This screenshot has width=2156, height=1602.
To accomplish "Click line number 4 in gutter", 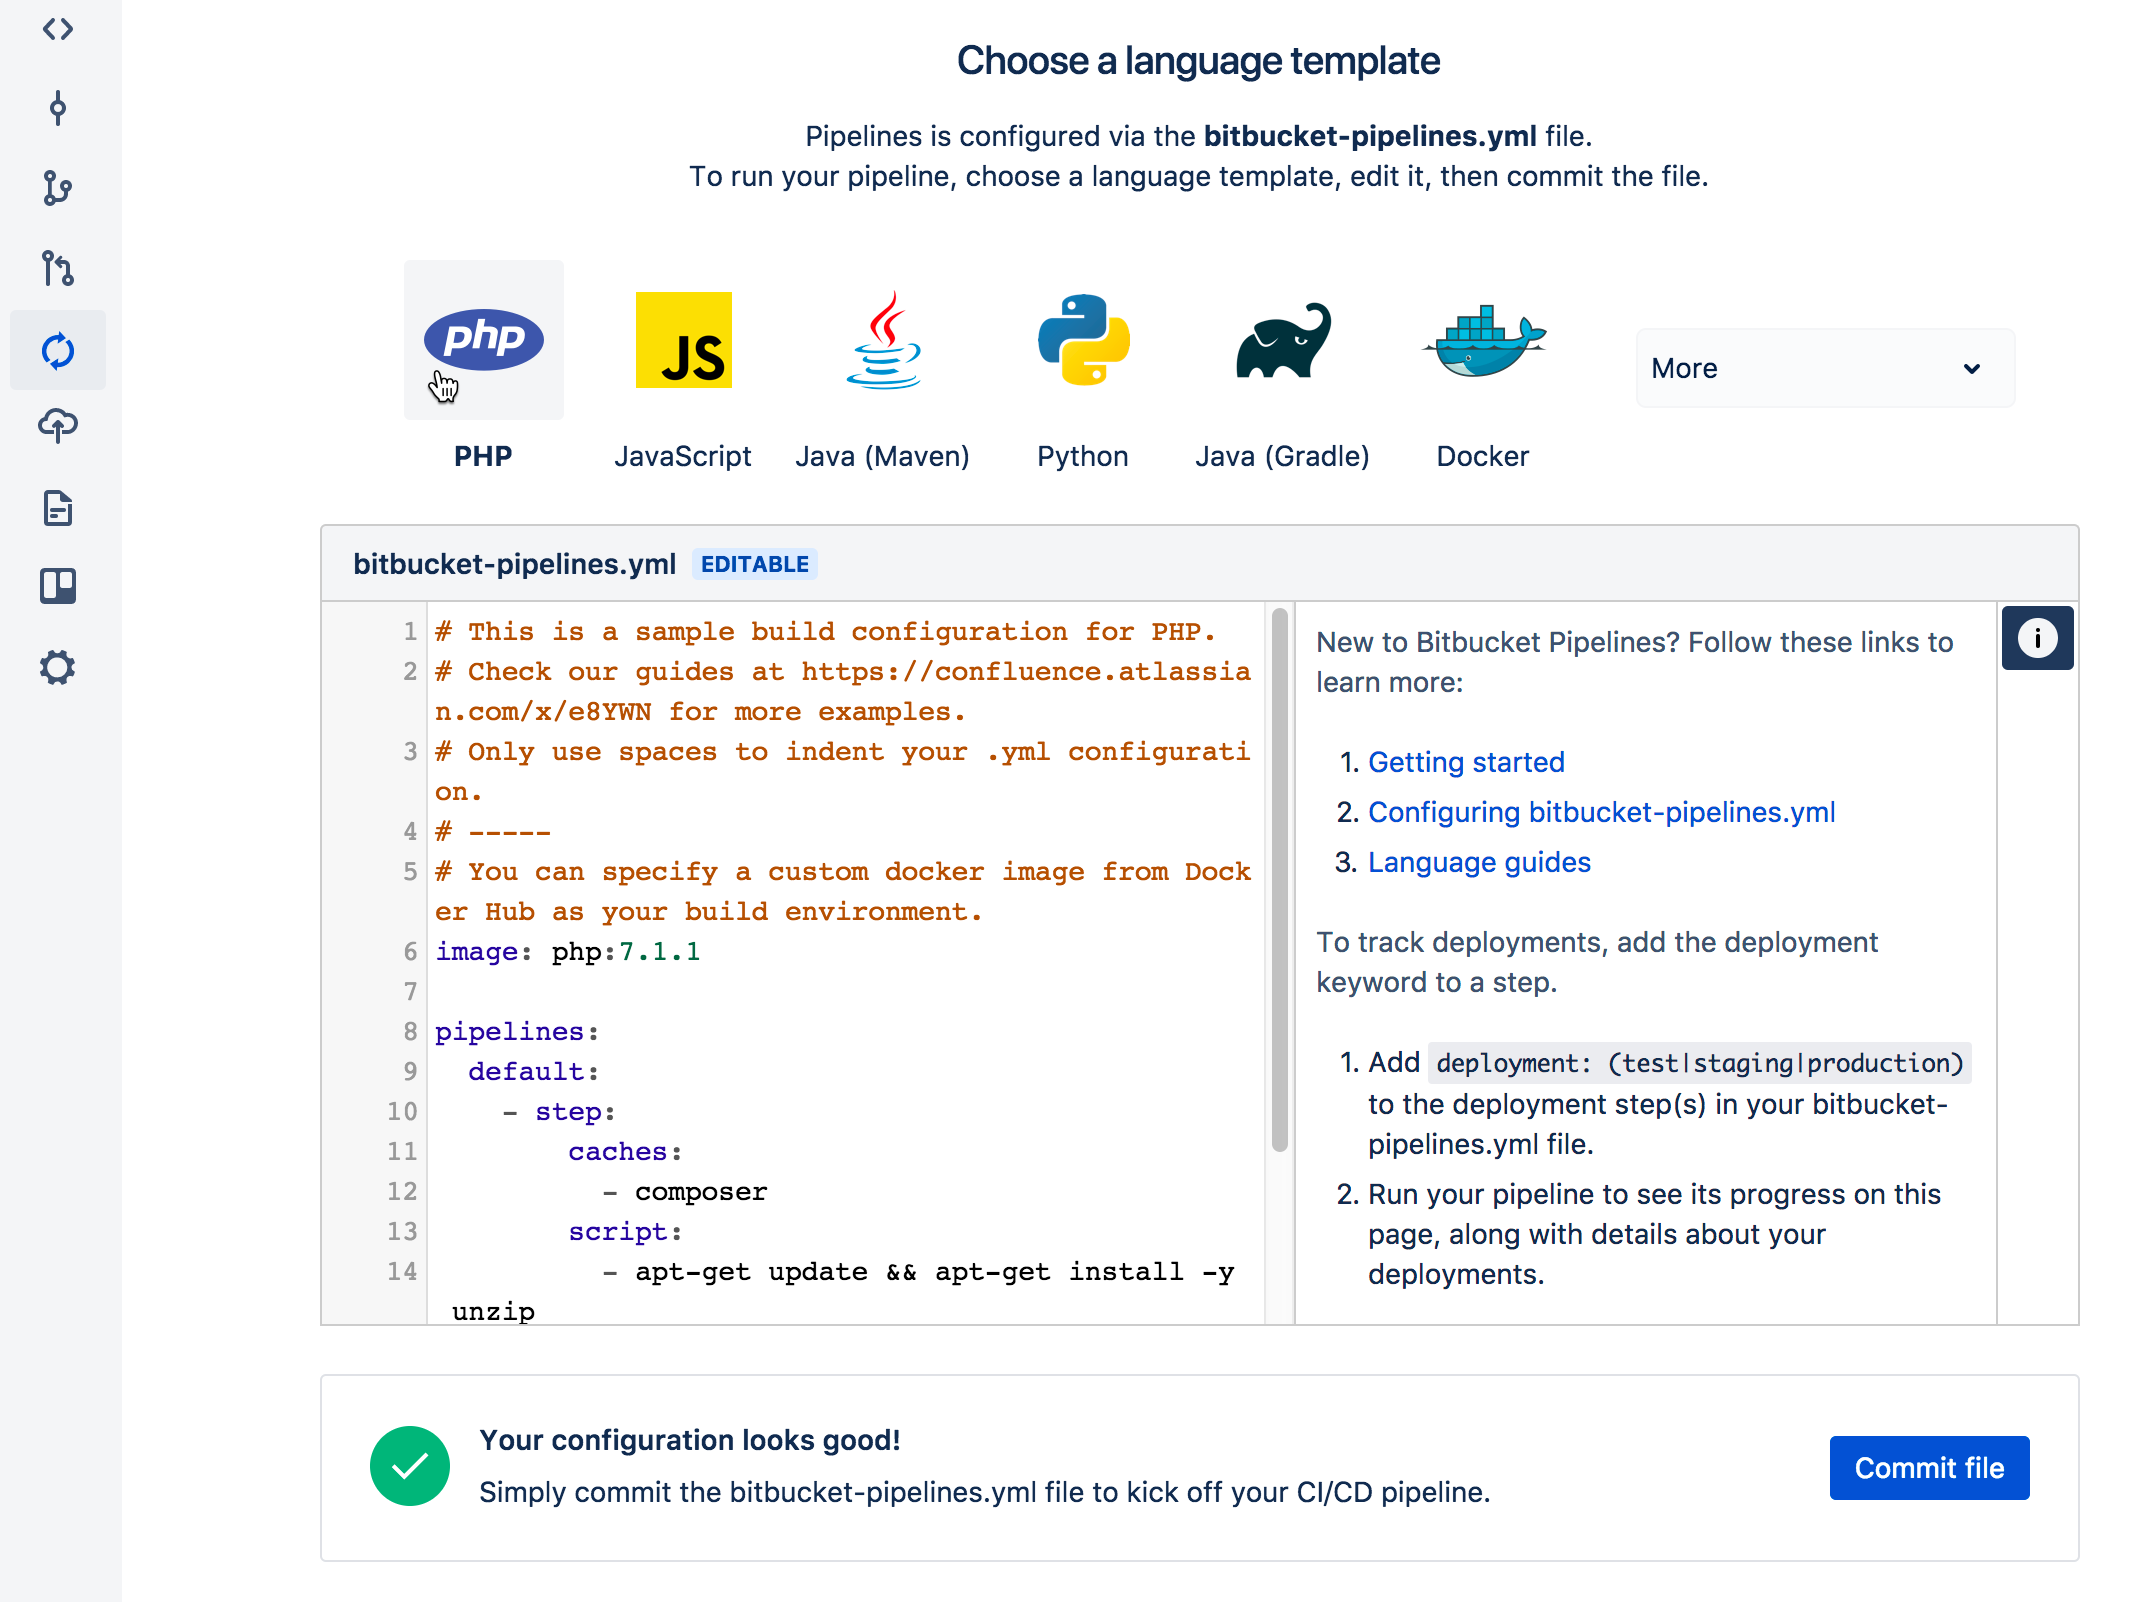I will (410, 832).
